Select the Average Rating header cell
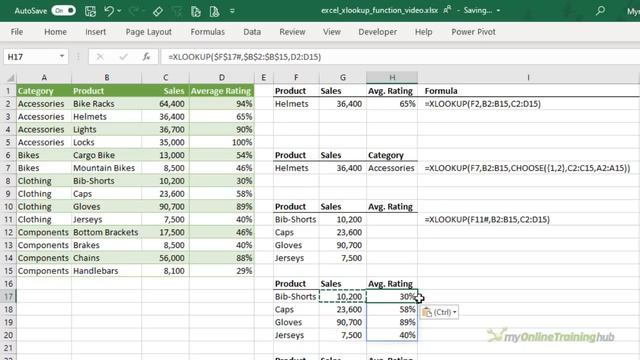The width and height of the screenshot is (640, 360). 222,91
